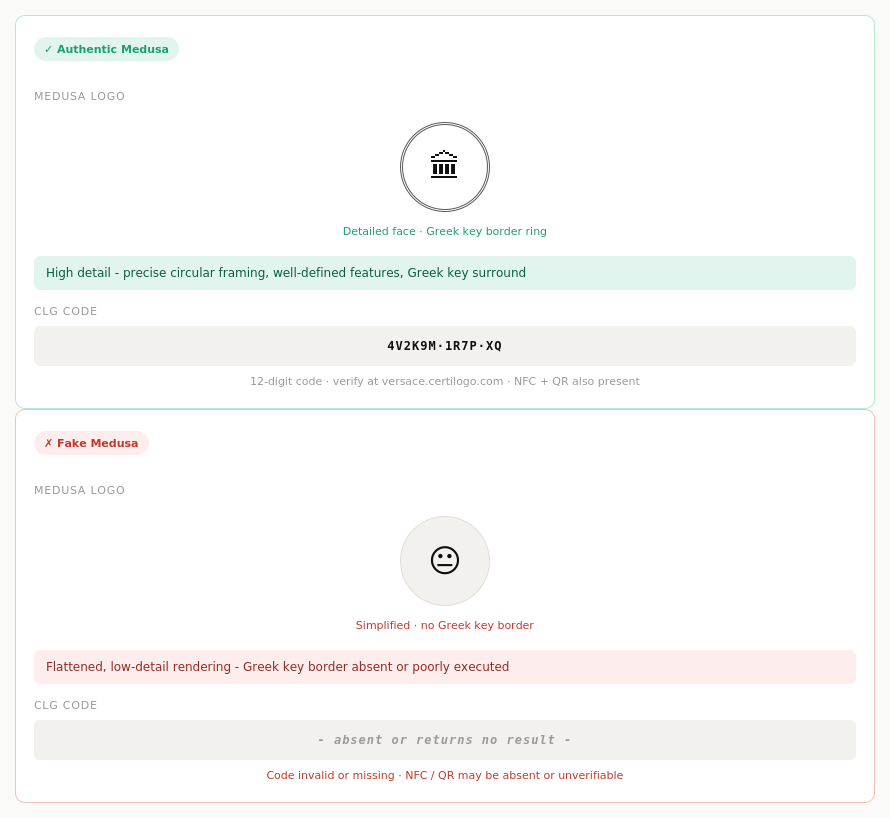
Task: Click MEDUSA LOGO heading in authentic card
Action: (79, 97)
